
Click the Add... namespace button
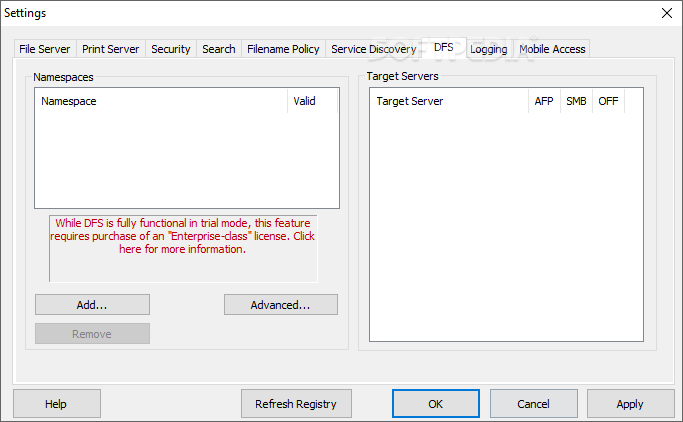click(92, 304)
